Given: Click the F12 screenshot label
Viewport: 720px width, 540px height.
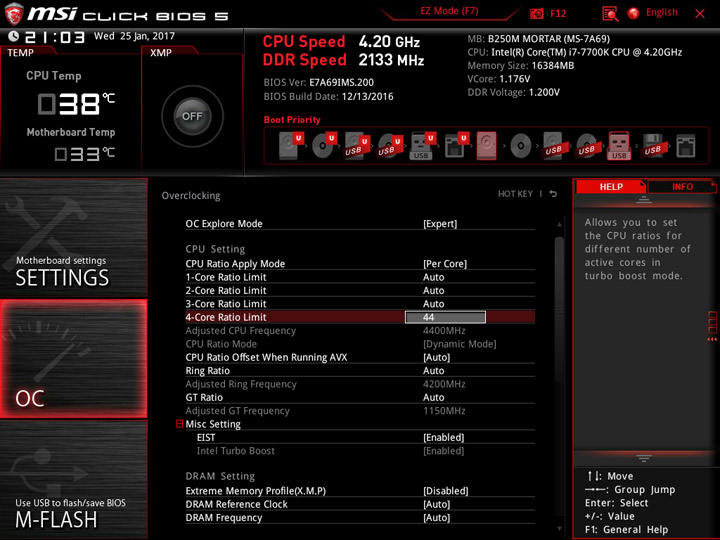Looking at the screenshot, I should (558, 13).
